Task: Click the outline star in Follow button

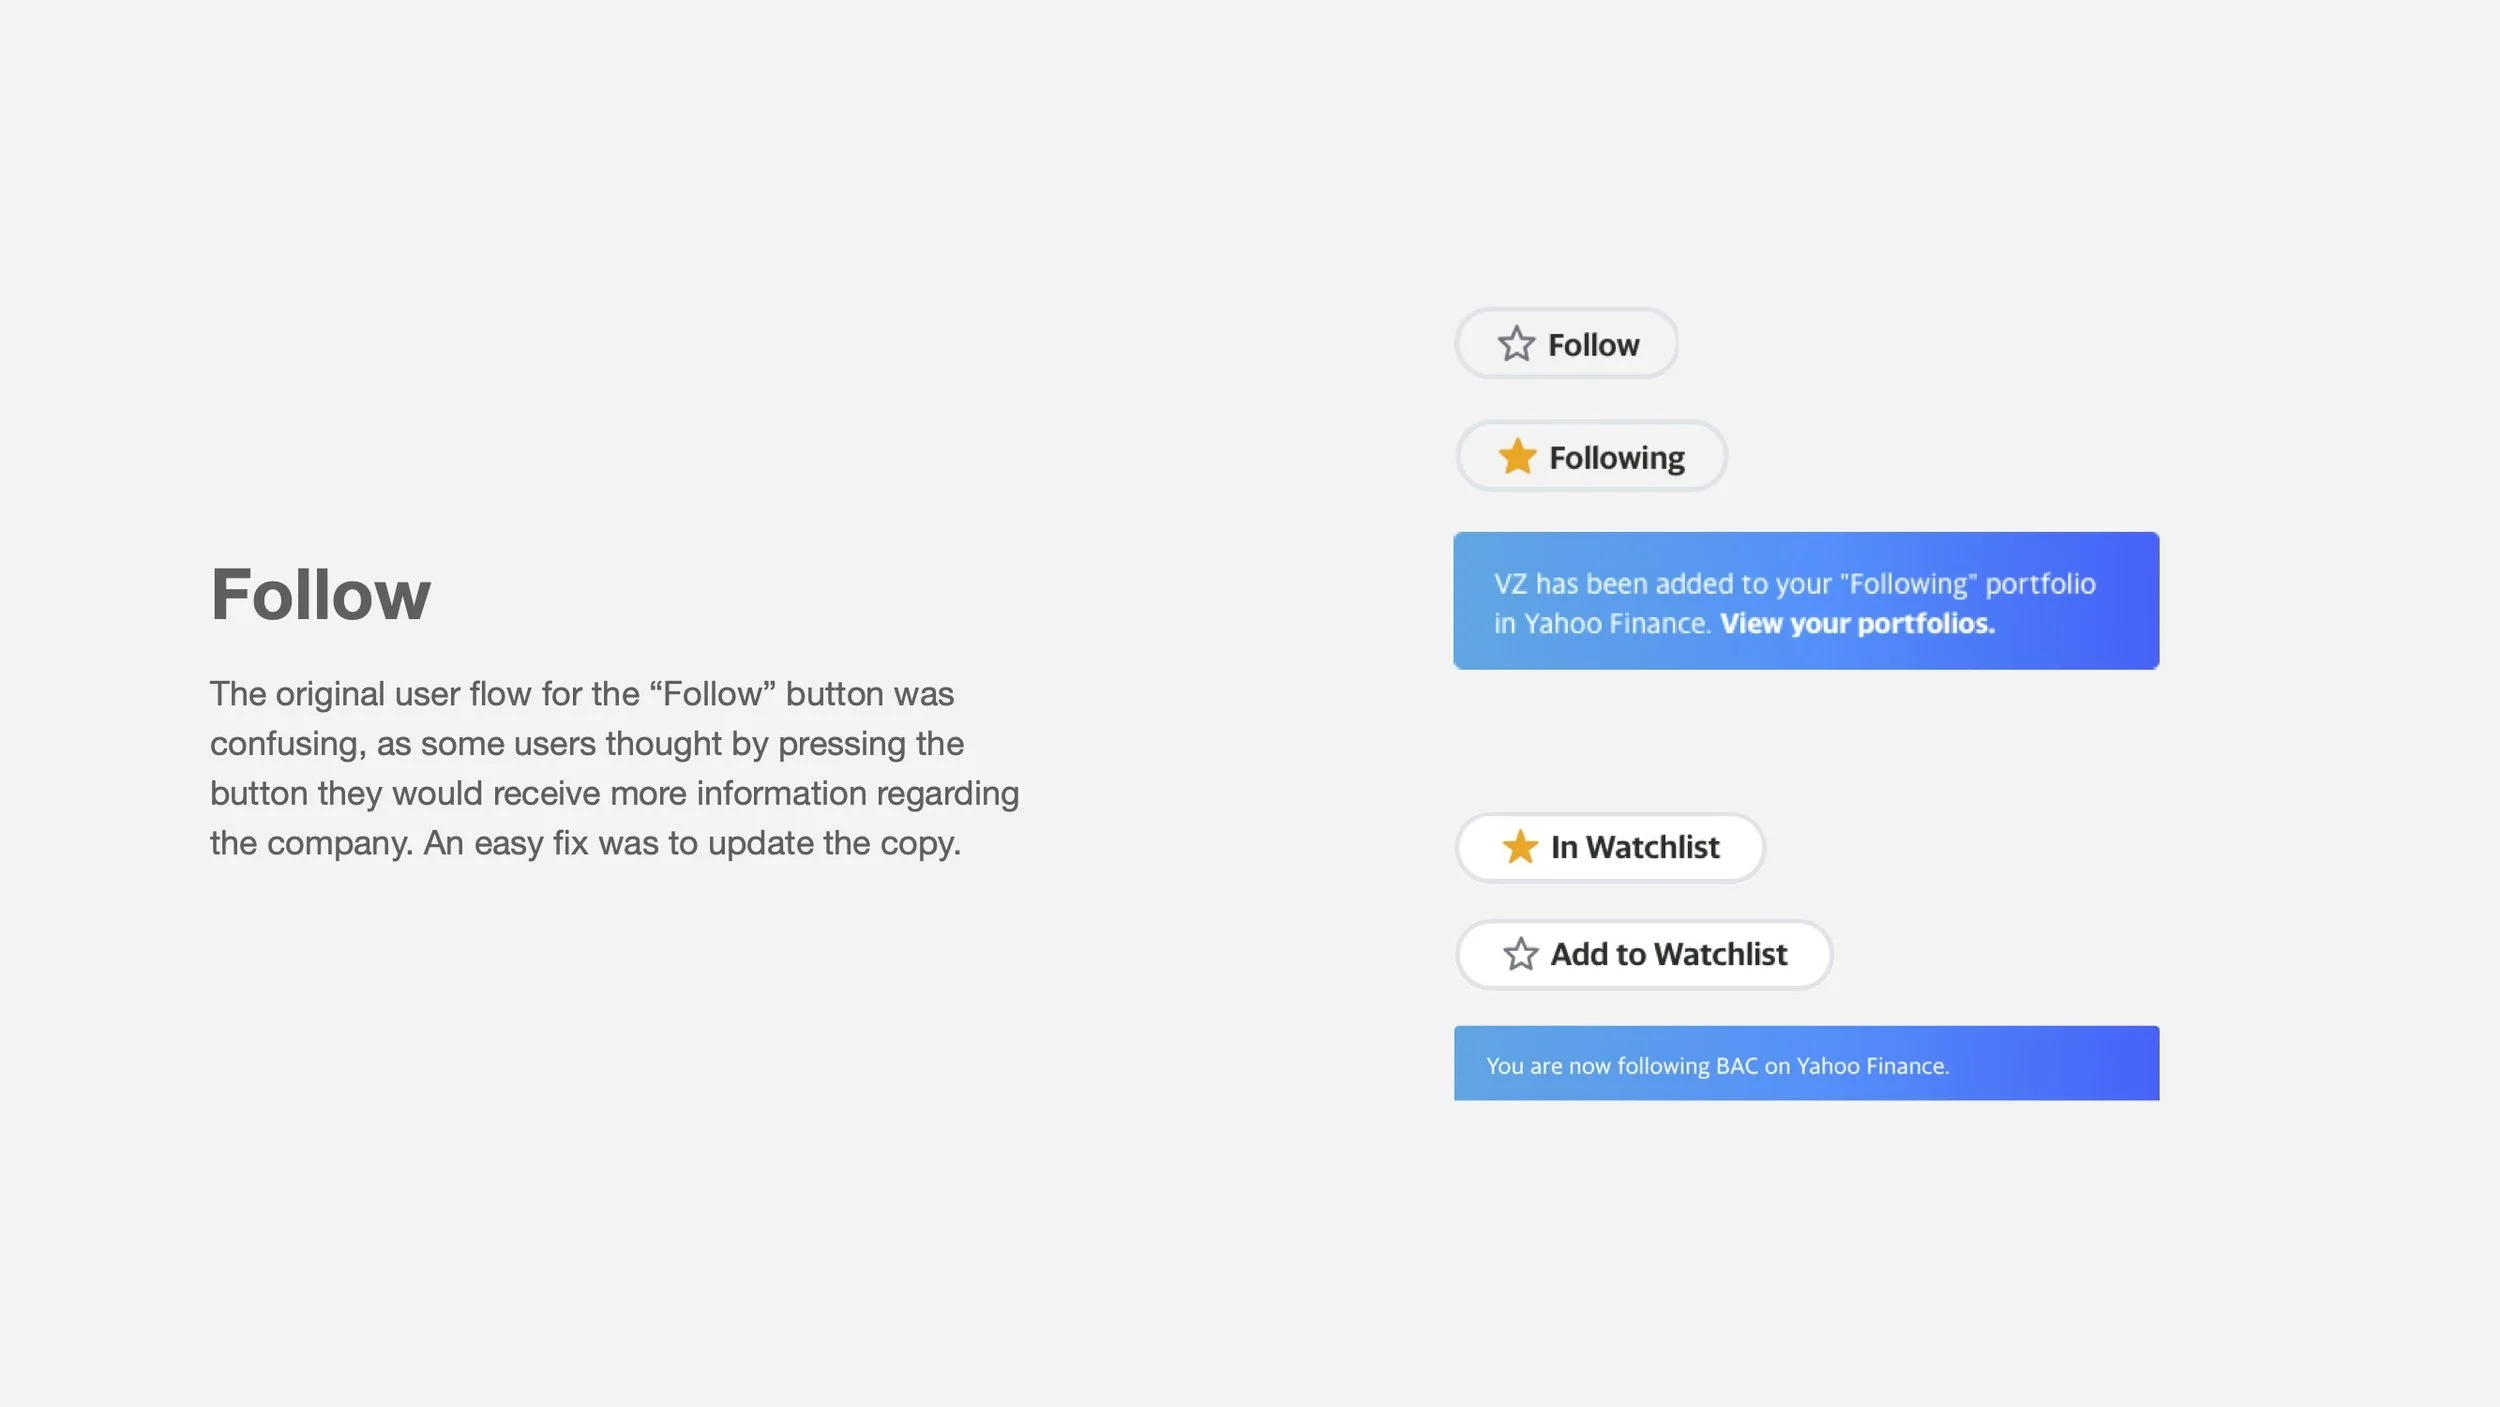Action: (1516, 344)
